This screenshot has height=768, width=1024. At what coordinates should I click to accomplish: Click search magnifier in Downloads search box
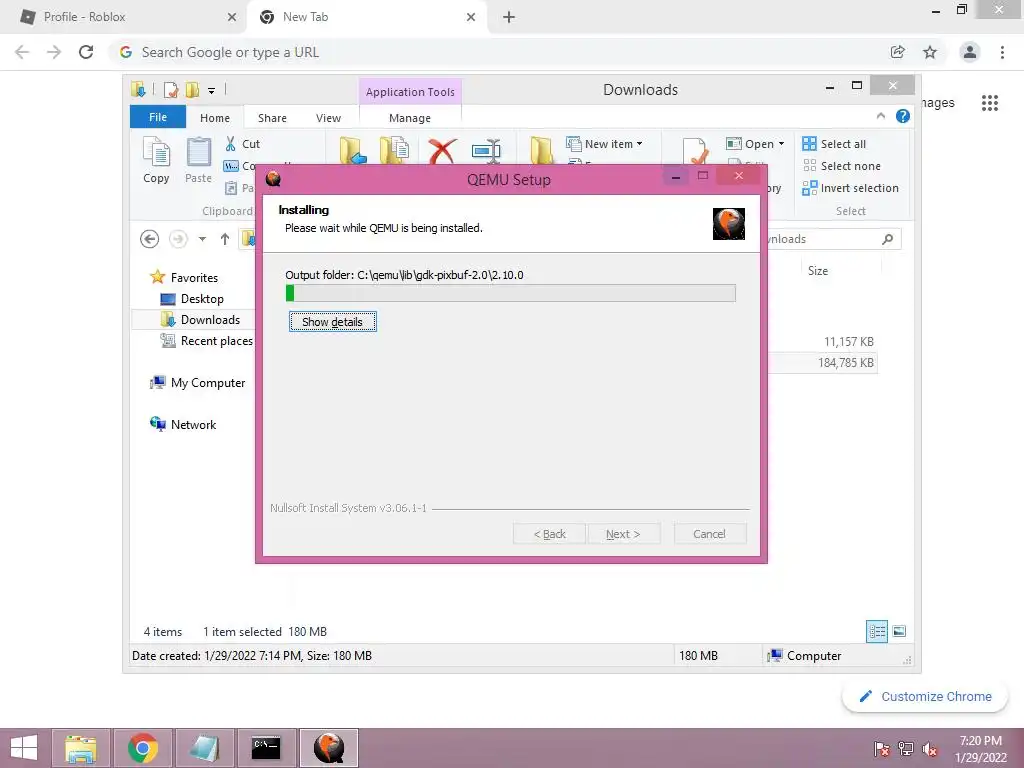tap(888, 239)
